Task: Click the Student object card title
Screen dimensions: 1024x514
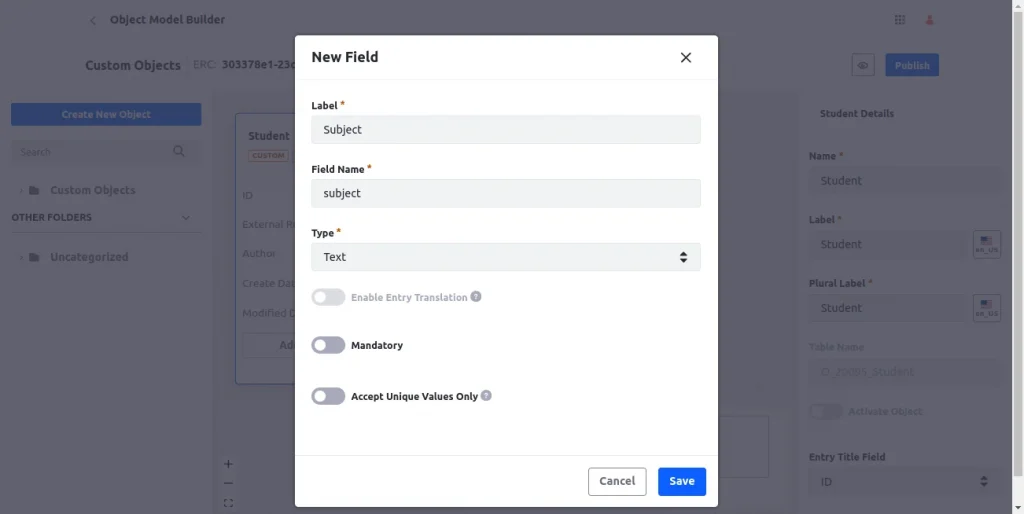Action: [268, 136]
